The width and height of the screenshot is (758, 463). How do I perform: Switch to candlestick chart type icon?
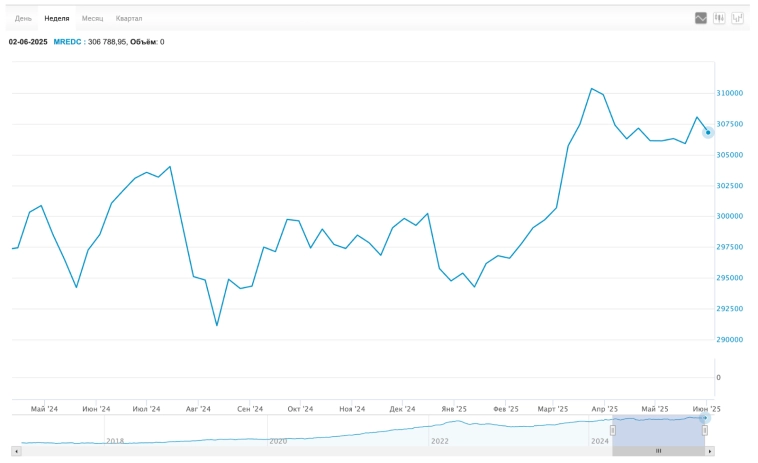point(719,18)
